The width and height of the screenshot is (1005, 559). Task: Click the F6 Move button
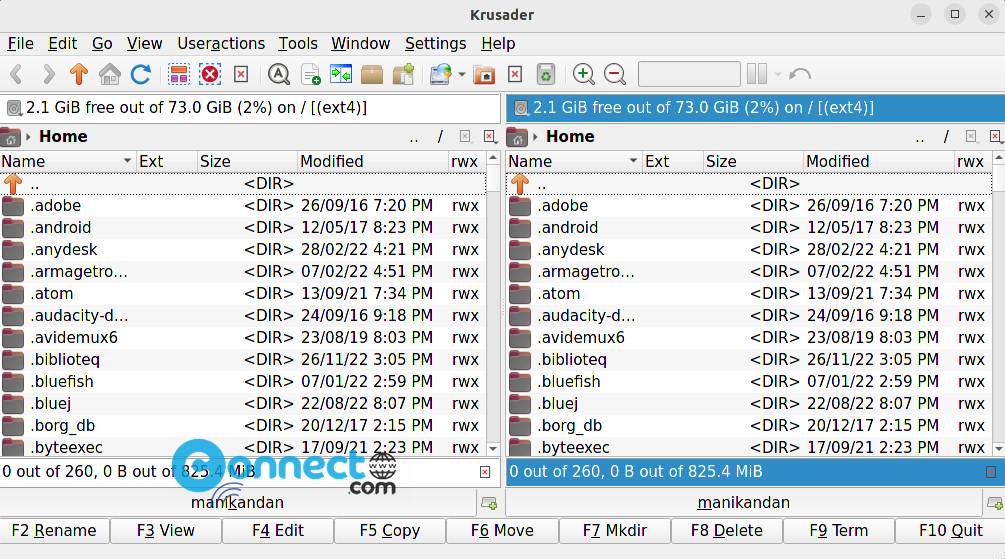pyautogui.click(x=502, y=531)
